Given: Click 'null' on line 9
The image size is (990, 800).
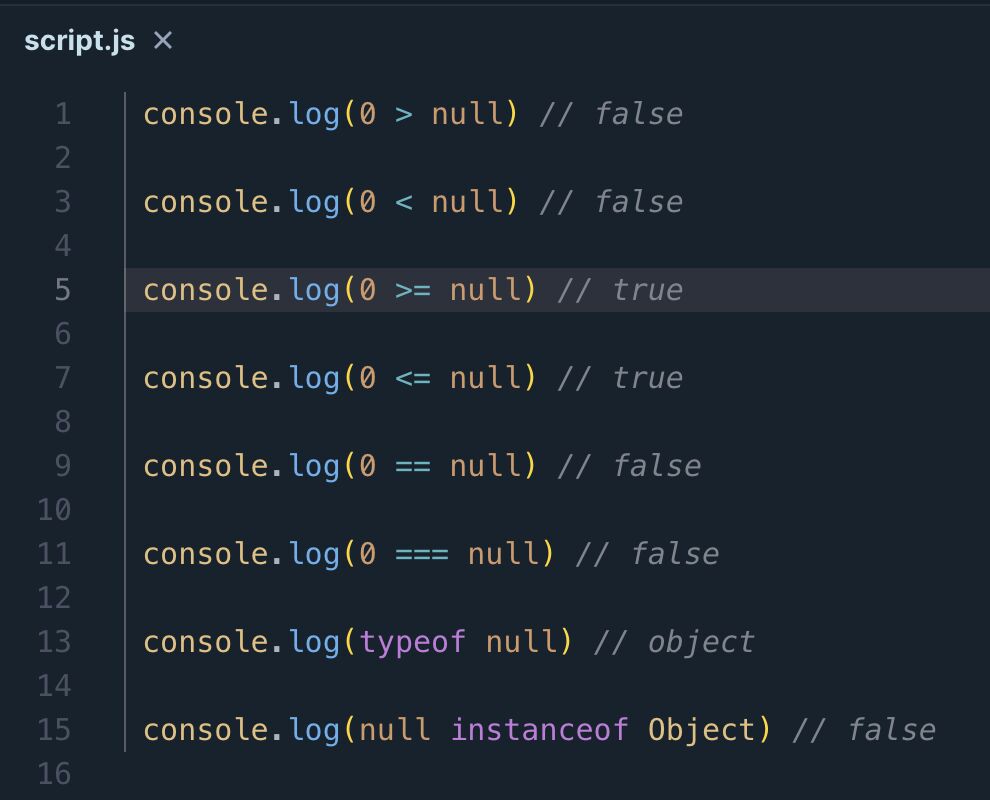Looking at the screenshot, I should 485,466.
